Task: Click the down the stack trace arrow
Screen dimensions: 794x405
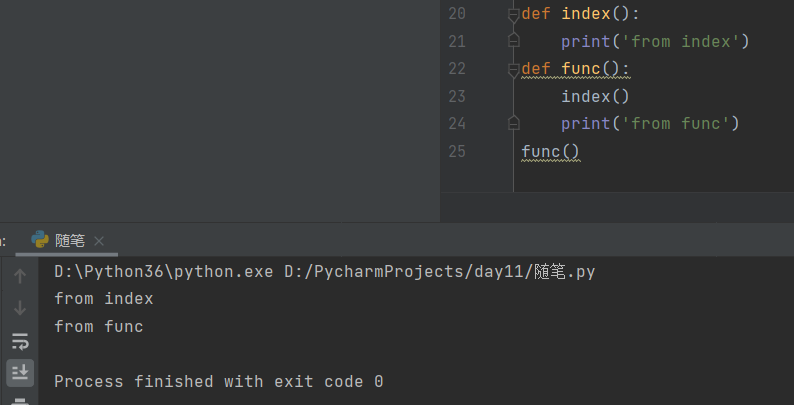Action: coord(20,308)
